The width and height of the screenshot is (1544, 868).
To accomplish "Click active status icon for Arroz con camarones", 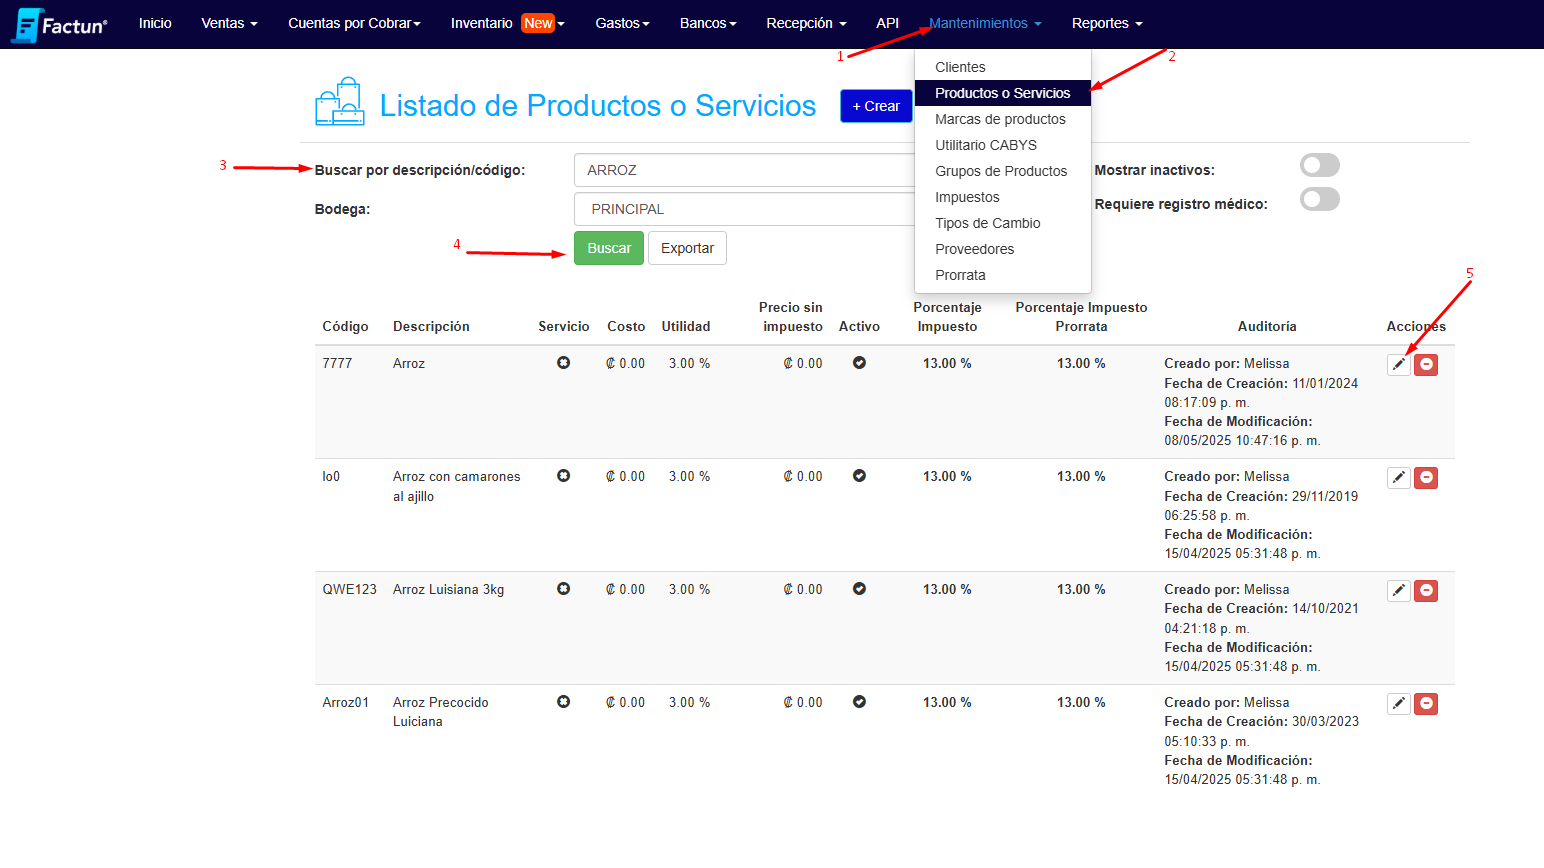I will (859, 476).
